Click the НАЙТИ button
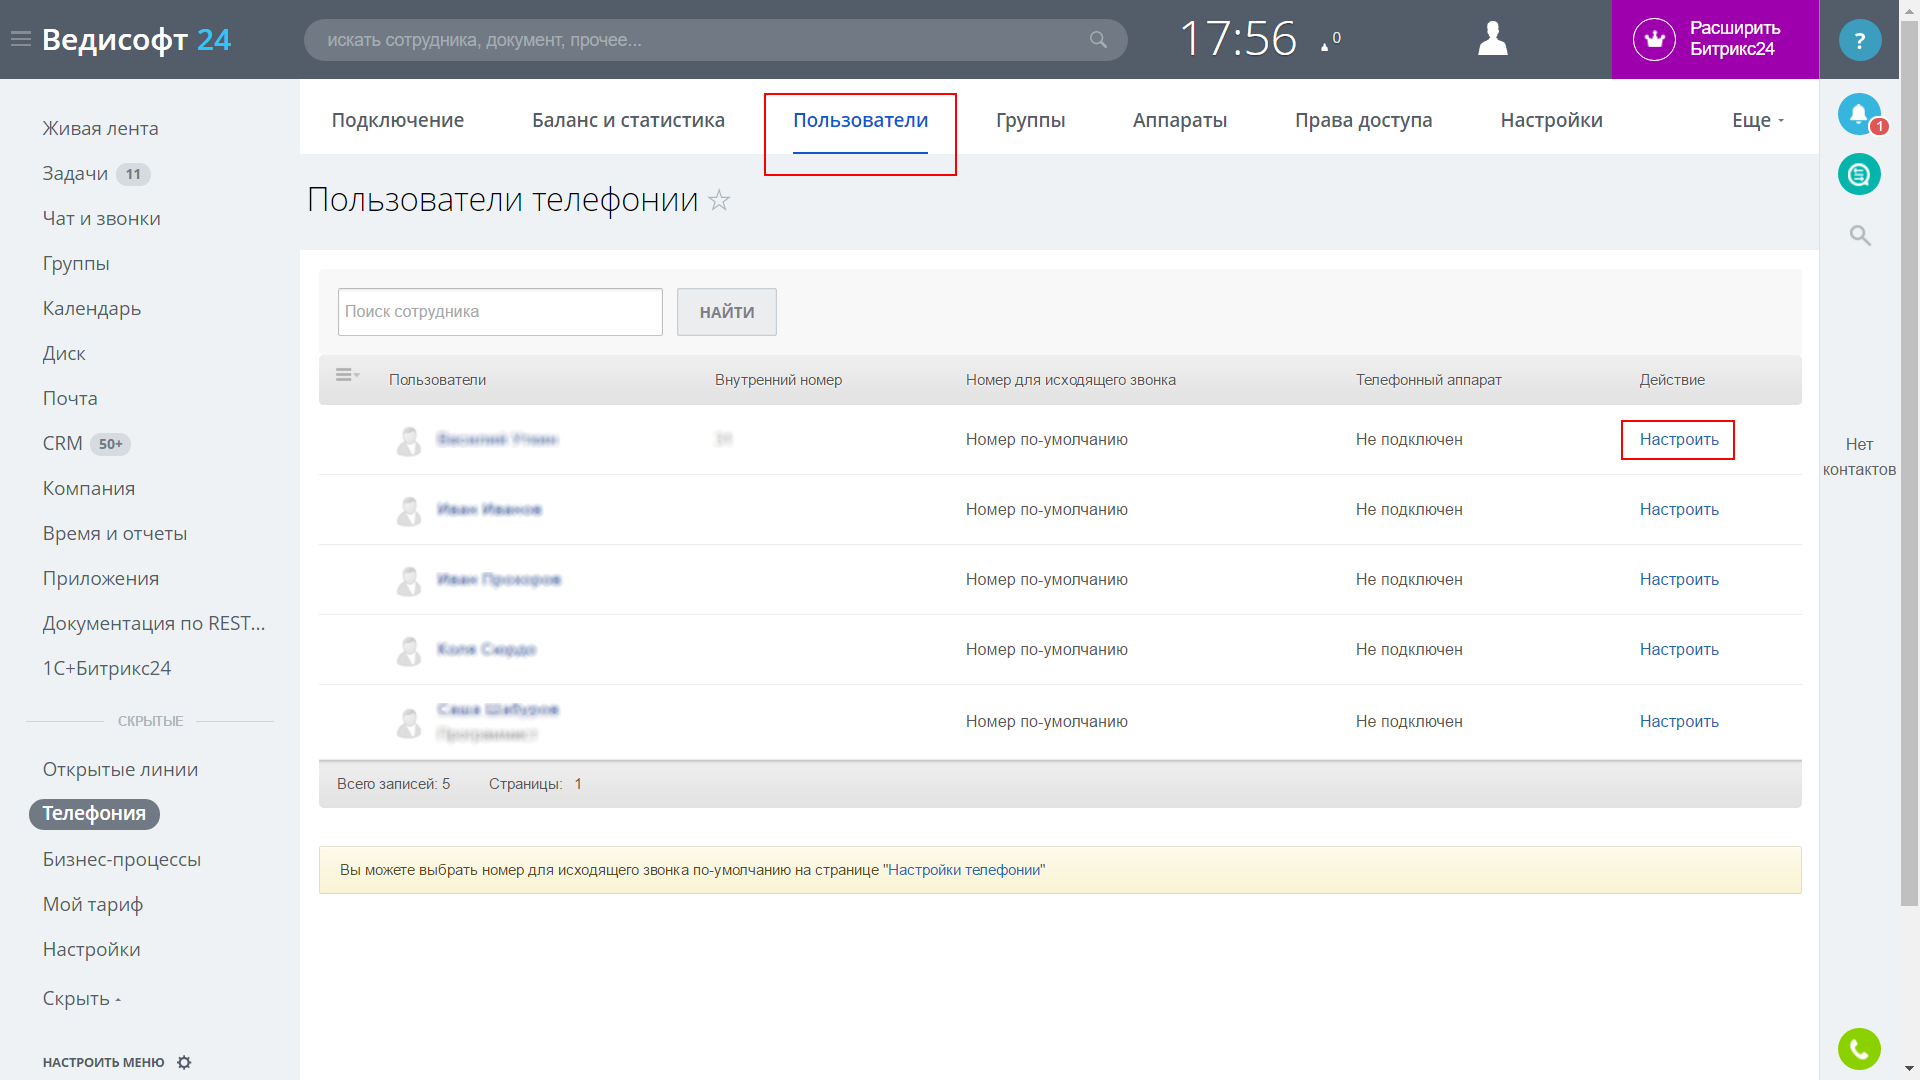Viewport: 1920px width, 1080px height. point(726,312)
